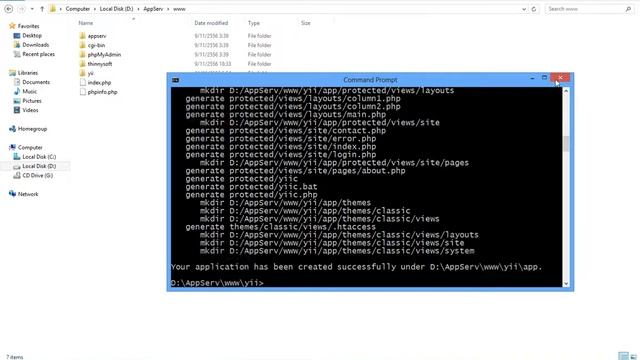640x360 pixels.
Task: Click the search magnifier icon
Action: pyautogui.click(x=628, y=9)
